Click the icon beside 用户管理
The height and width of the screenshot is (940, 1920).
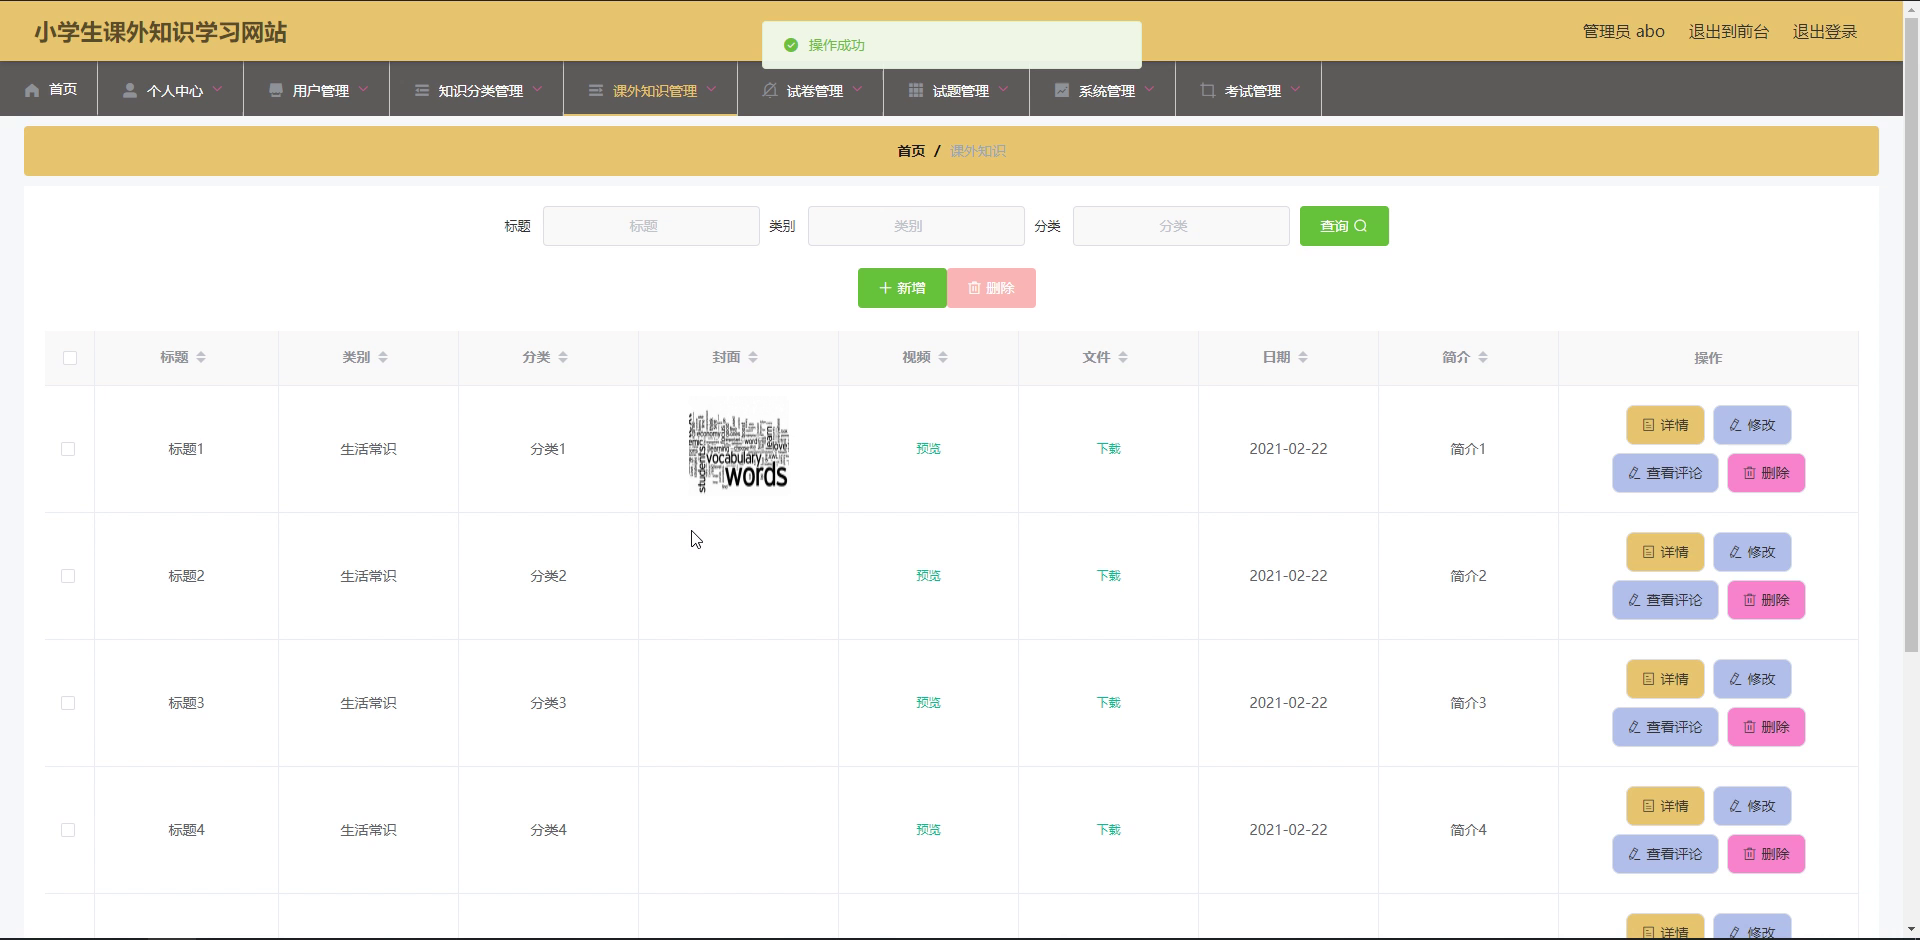[x=276, y=90]
